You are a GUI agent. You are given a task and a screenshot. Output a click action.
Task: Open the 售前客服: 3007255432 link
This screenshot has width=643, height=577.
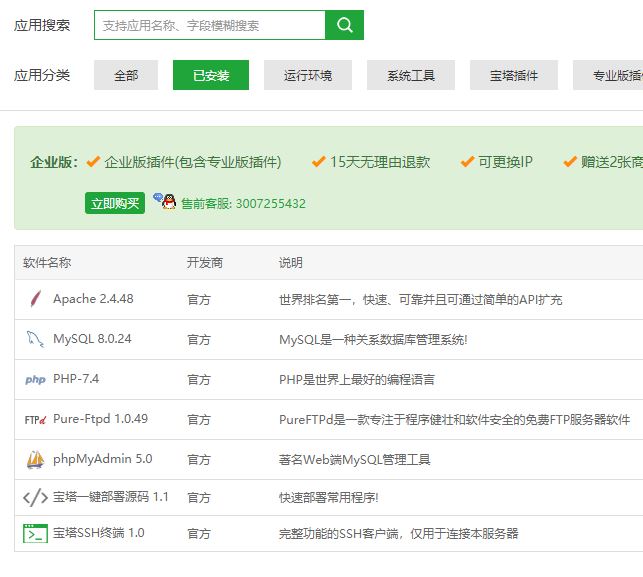(244, 204)
